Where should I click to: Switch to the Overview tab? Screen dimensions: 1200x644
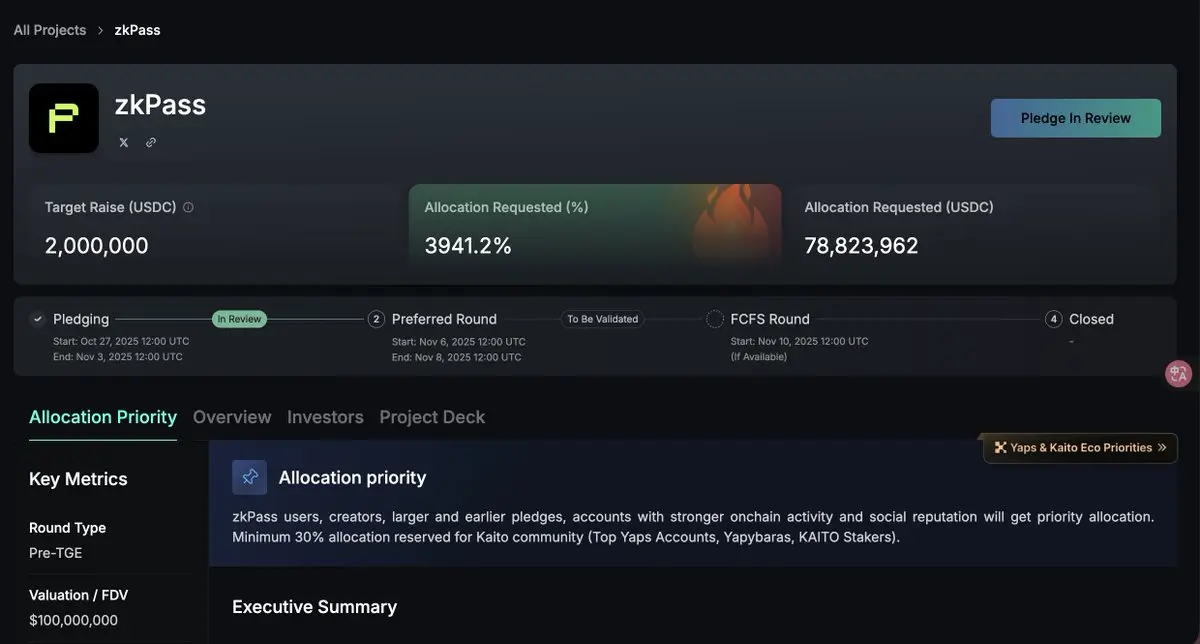coord(232,417)
